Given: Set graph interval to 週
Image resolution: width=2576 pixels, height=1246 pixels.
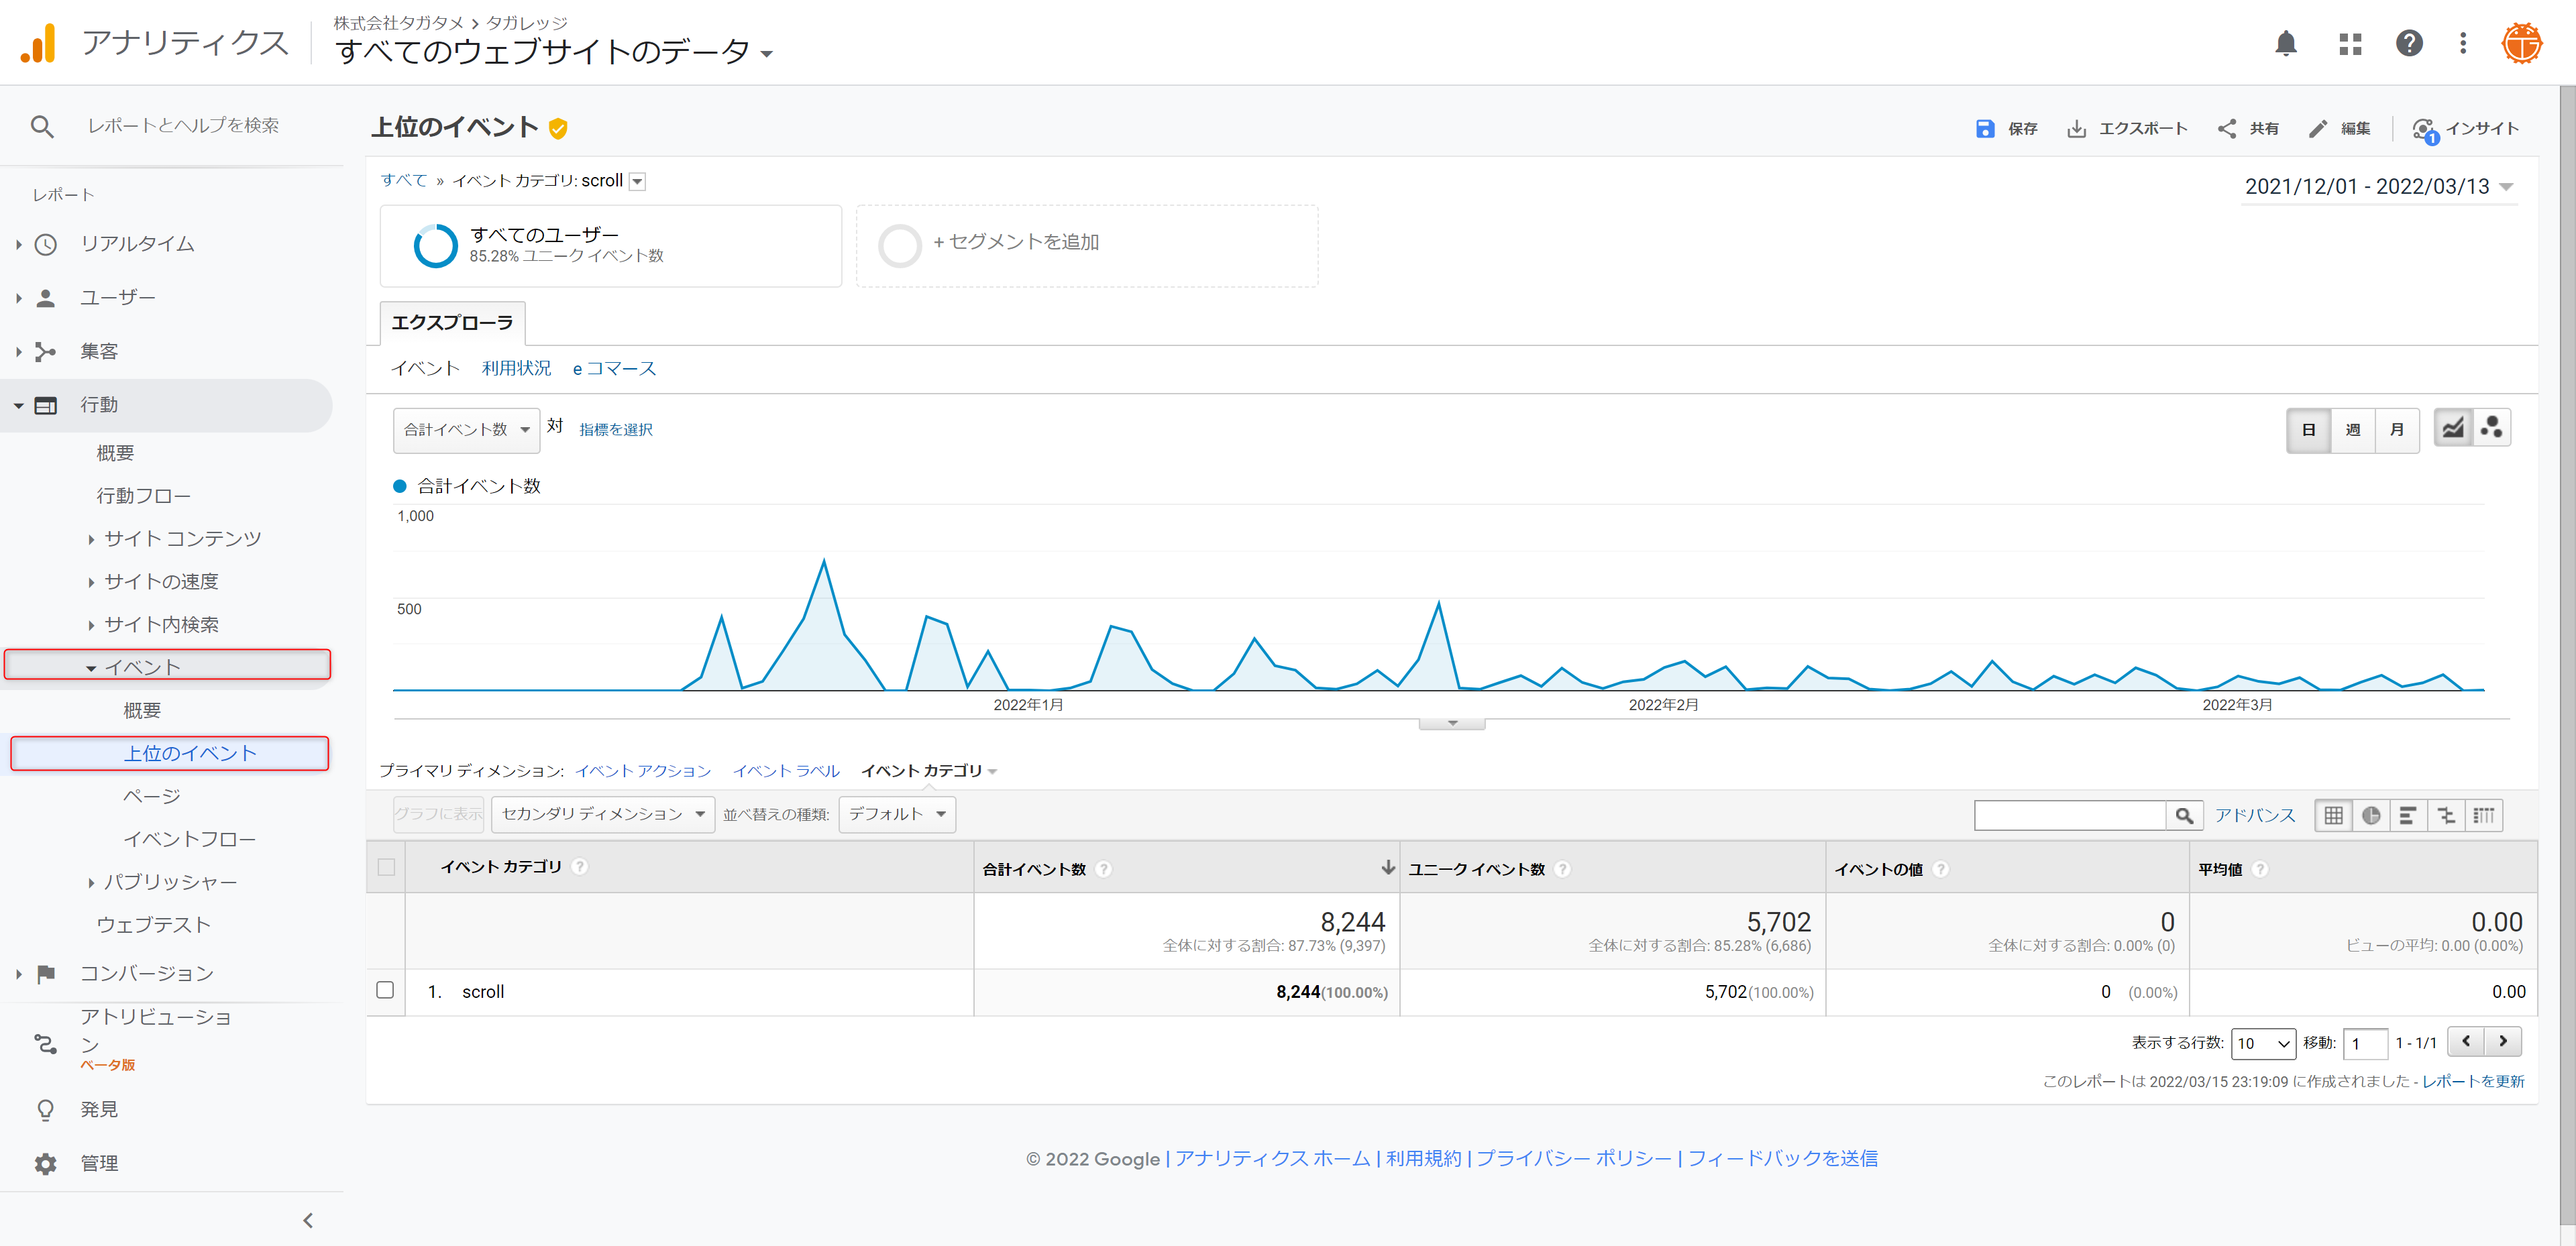Looking at the screenshot, I should click(2353, 430).
